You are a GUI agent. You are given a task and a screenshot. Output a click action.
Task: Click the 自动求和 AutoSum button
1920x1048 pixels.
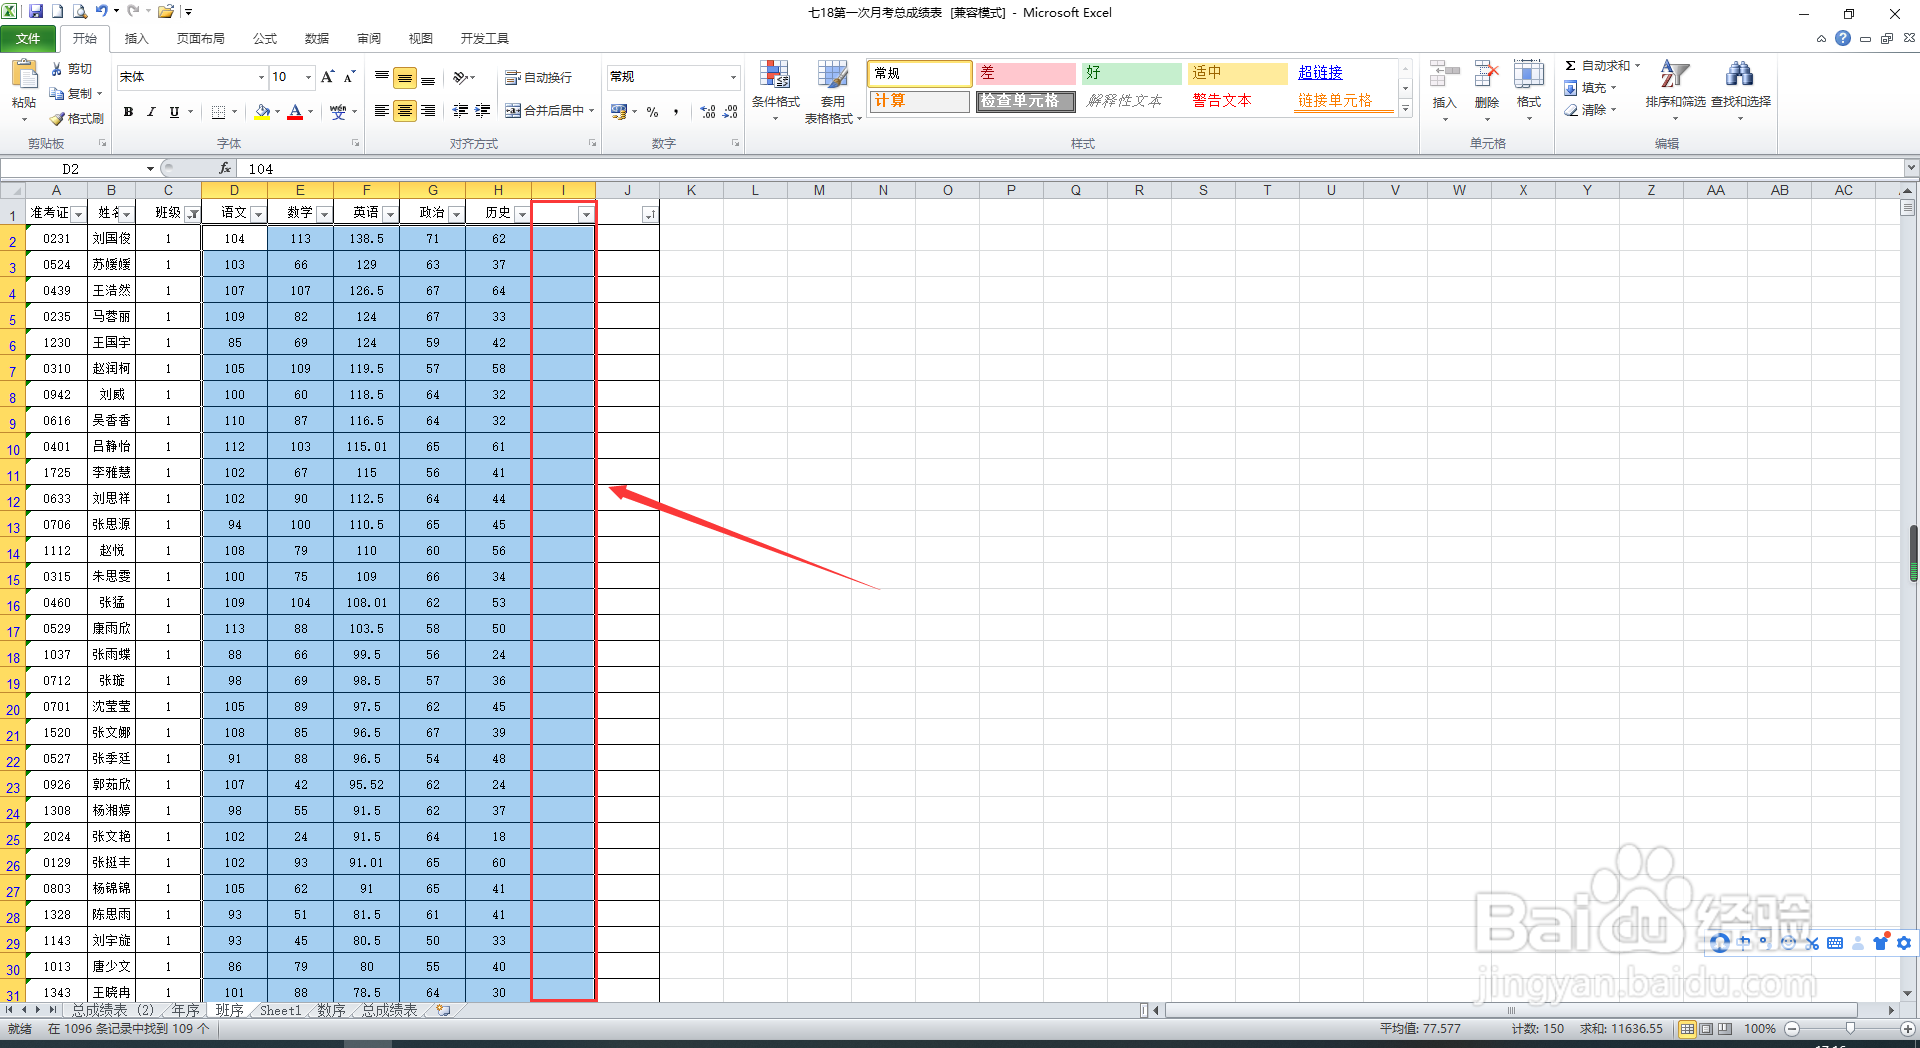pyautogui.click(x=1603, y=66)
